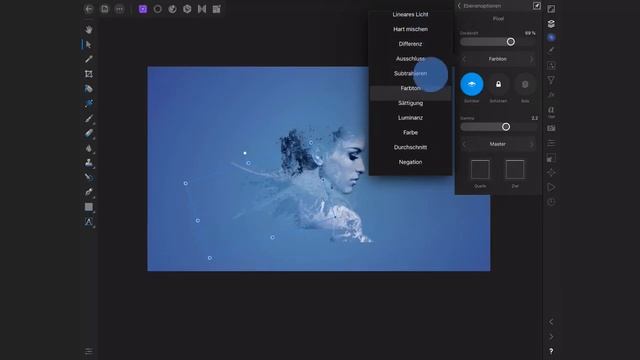Select the Paint Brush tool
The width and height of the screenshot is (640, 360).
coord(89,118)
